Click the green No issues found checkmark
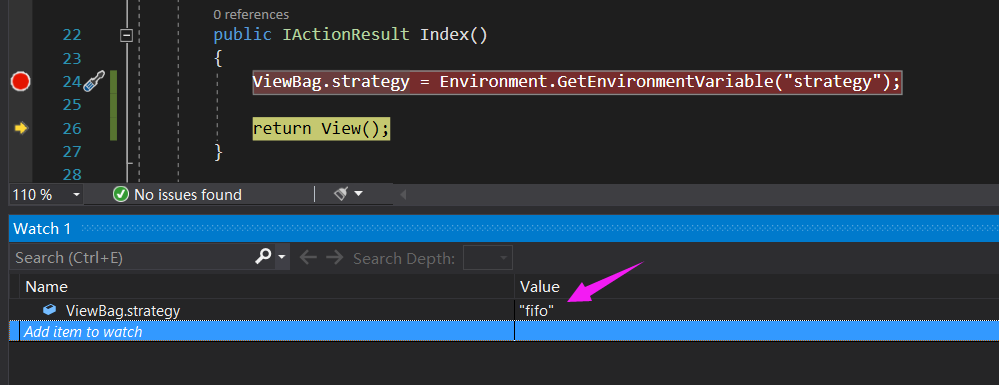The image size is (999, 385). coord(120,194)
